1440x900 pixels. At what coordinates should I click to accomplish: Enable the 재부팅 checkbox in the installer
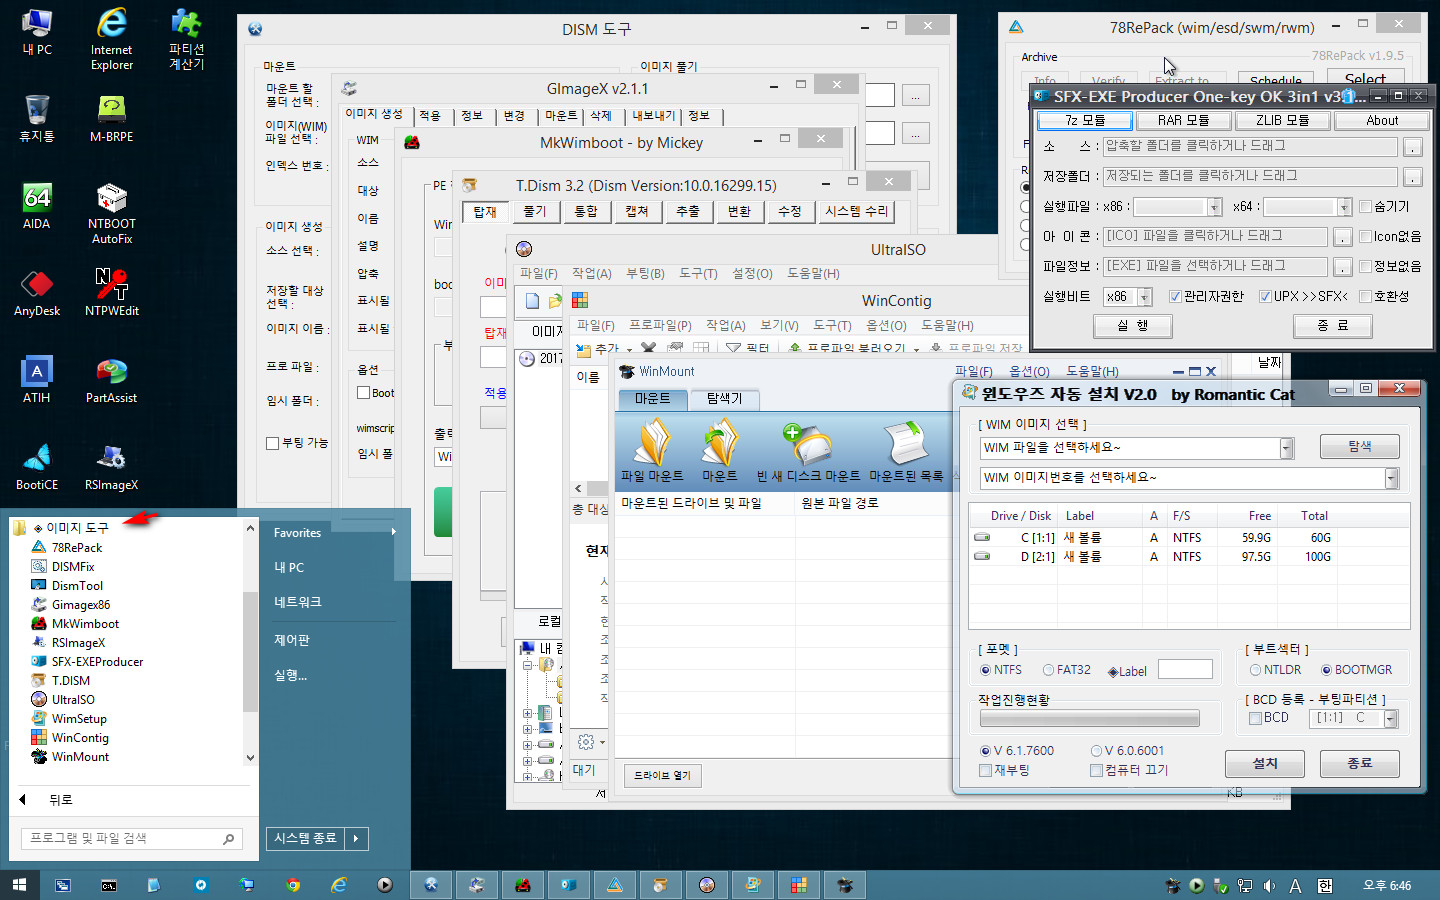(985, 770)
